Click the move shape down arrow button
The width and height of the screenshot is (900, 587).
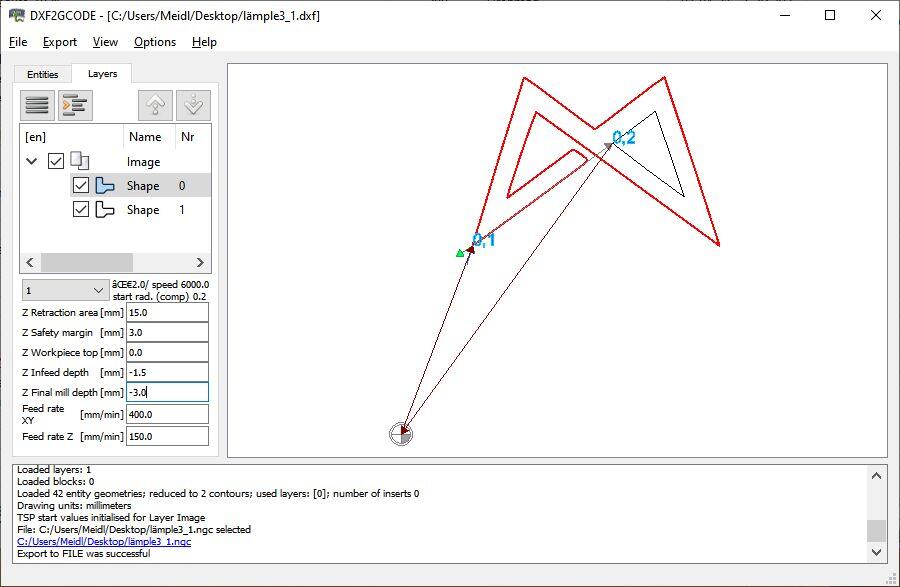click(193, 104)
